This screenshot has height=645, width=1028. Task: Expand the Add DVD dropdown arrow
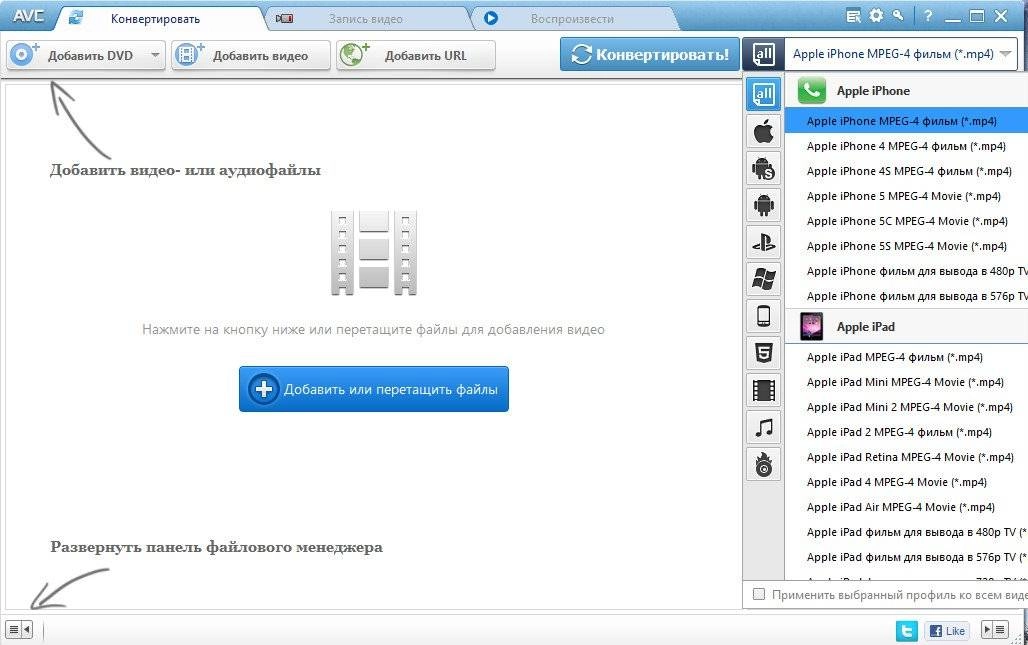coord(155,56)
